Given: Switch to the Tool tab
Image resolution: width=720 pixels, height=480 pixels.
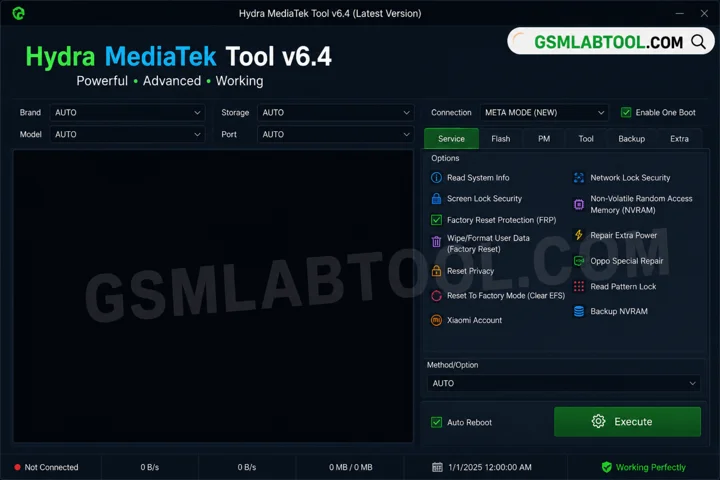Looking at the screenshot, I should [586, 139].
